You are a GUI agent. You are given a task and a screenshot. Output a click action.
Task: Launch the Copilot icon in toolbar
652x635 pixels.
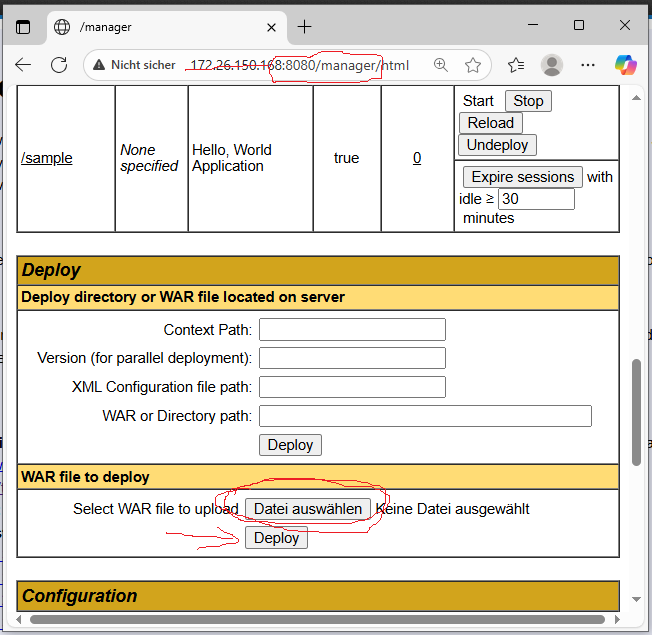(625, 65)
